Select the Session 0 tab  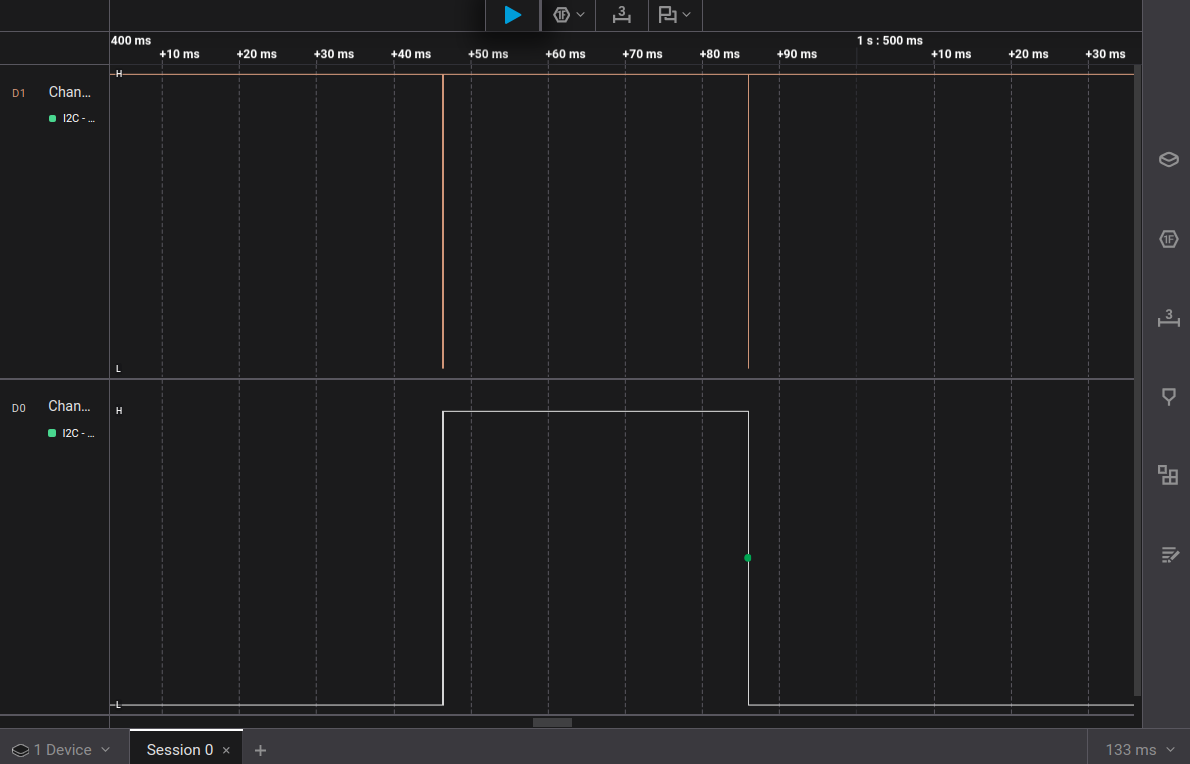pyautogui.click(x=179, y=750)
